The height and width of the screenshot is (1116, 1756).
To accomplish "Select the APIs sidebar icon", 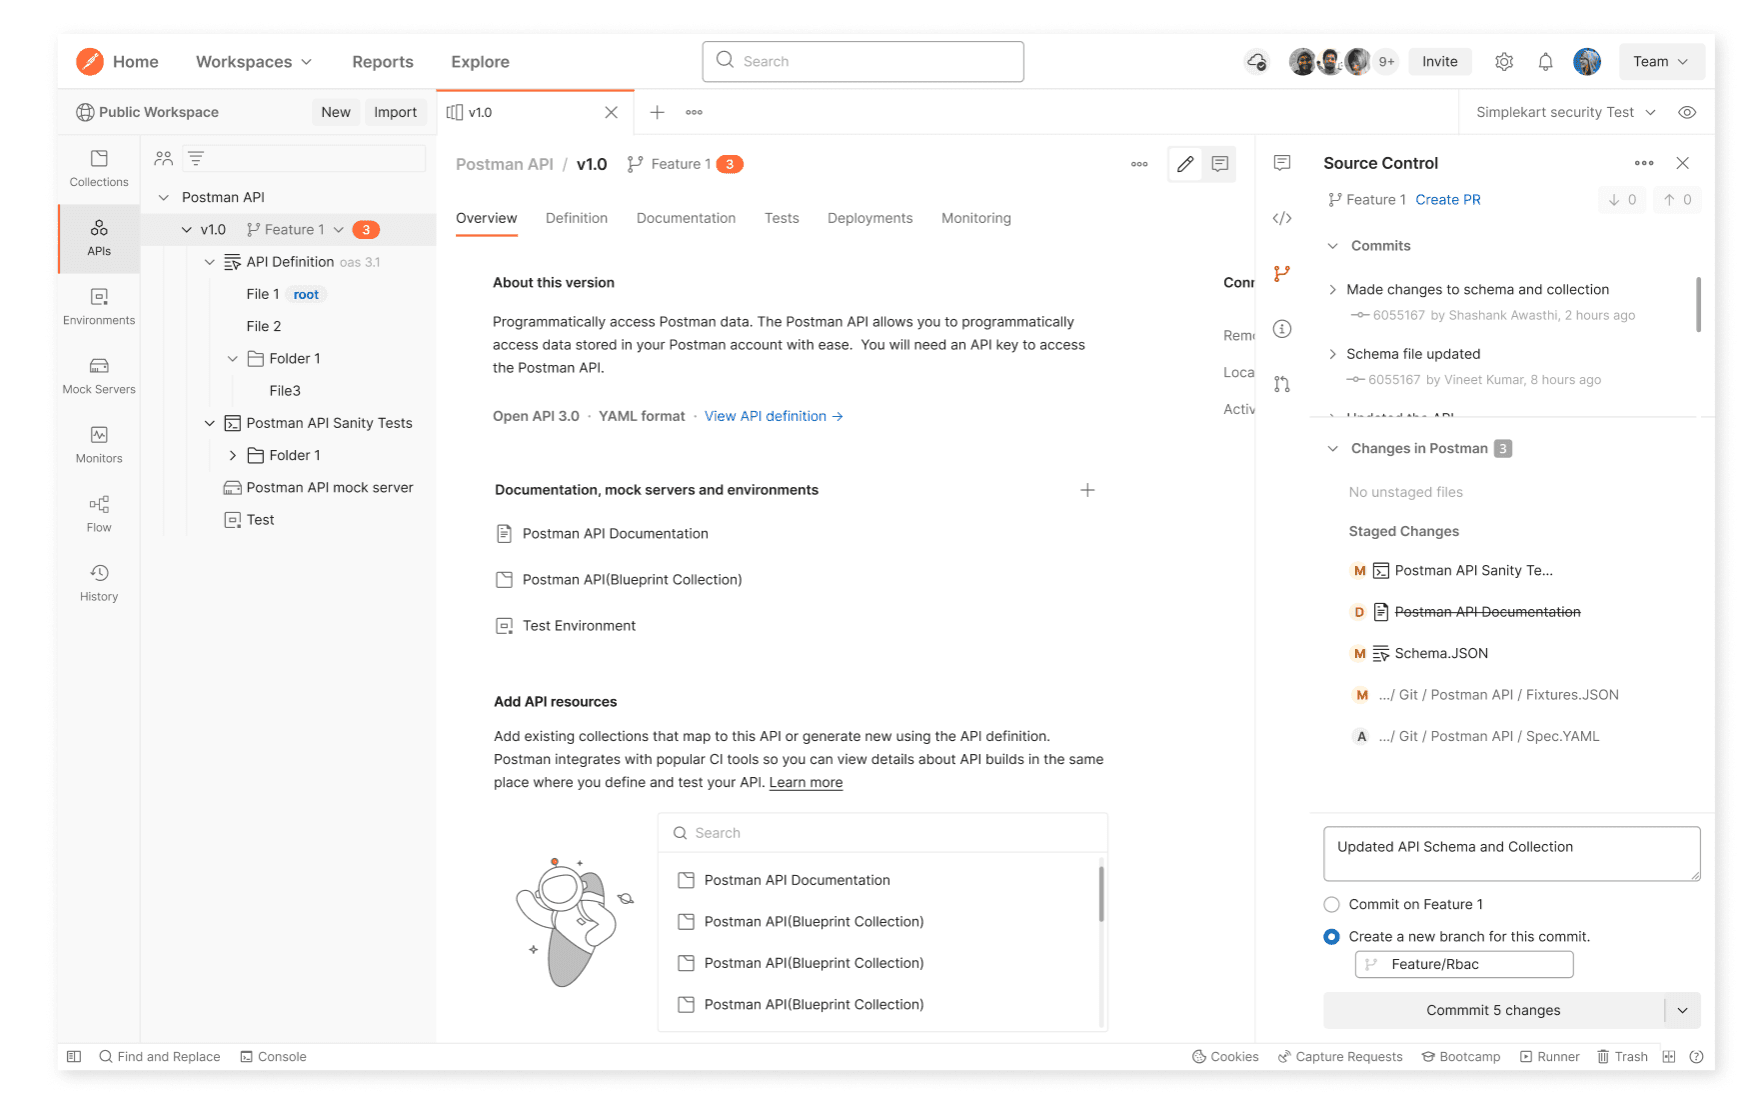I will tap(99, 238).
